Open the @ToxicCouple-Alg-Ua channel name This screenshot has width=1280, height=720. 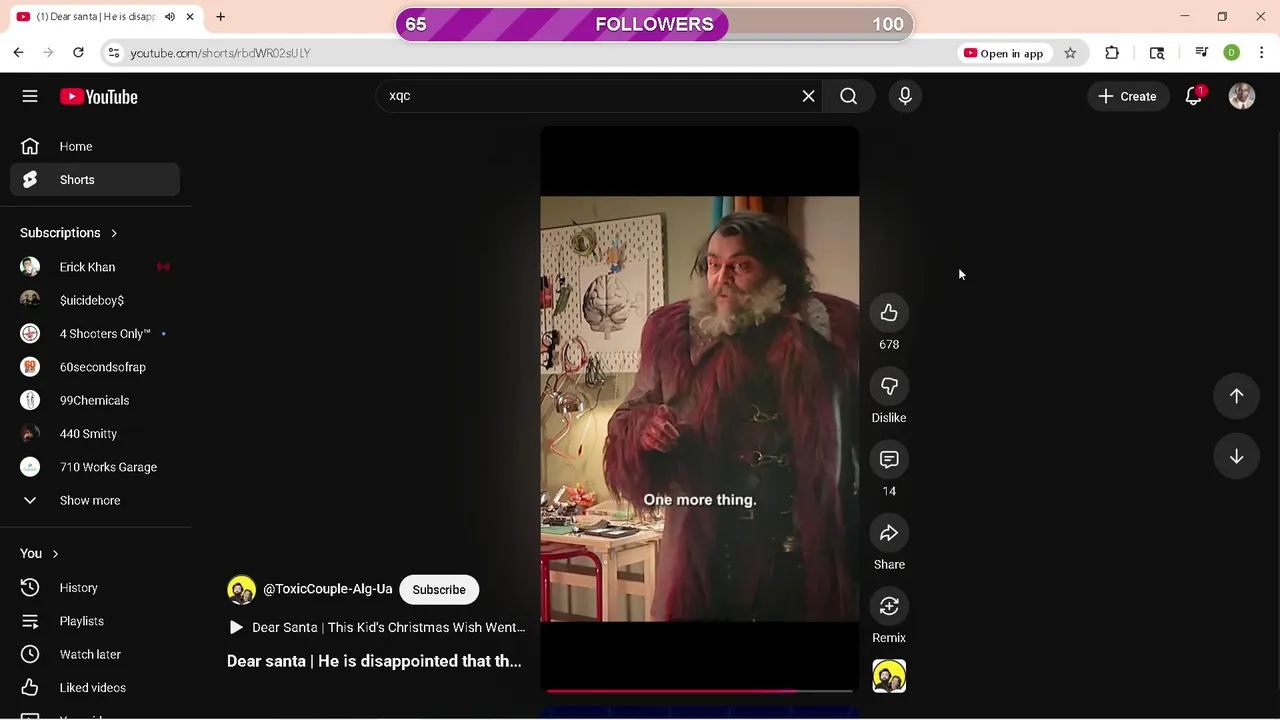click(327, 590)
